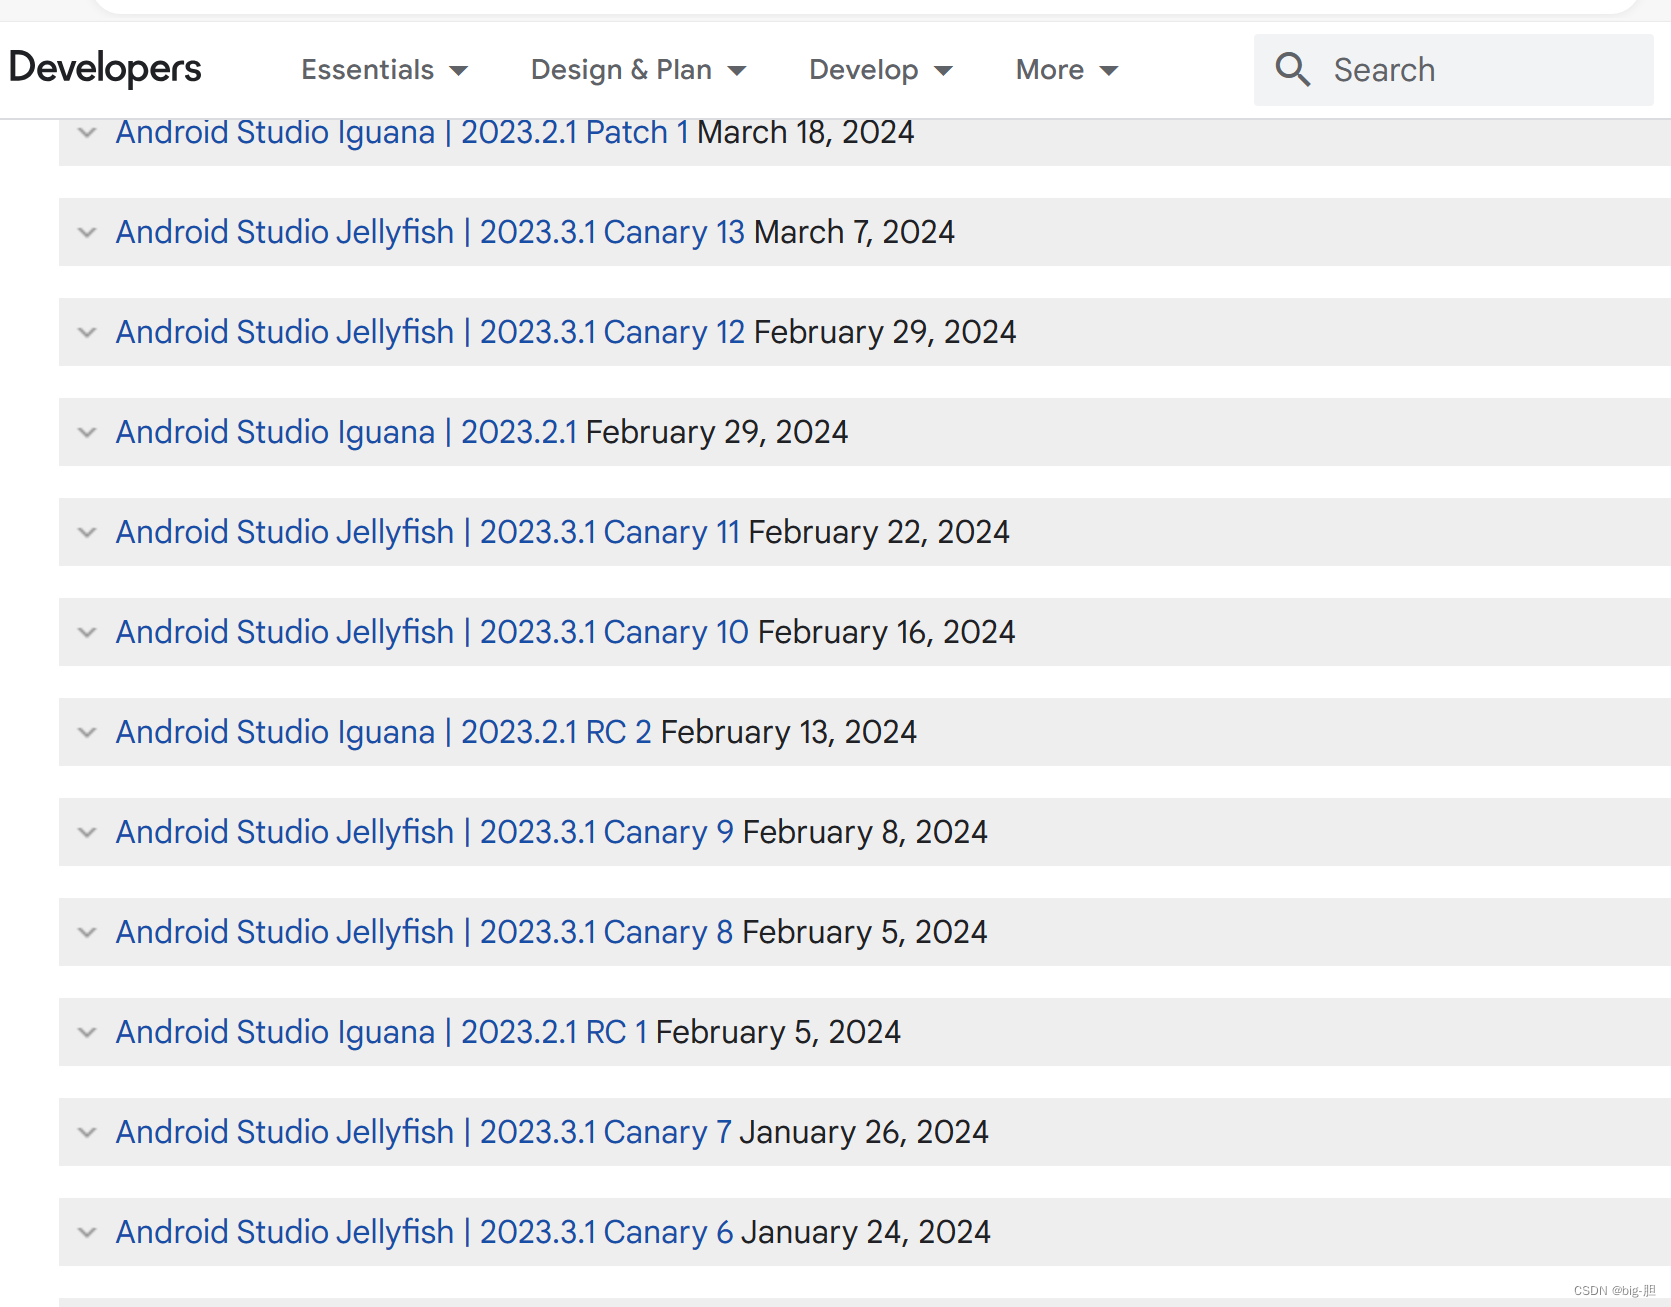Screen dimensions: 1671x1307
Task: Expand Jellyfish Canary 13 chevron
Action: click(87, 232)
